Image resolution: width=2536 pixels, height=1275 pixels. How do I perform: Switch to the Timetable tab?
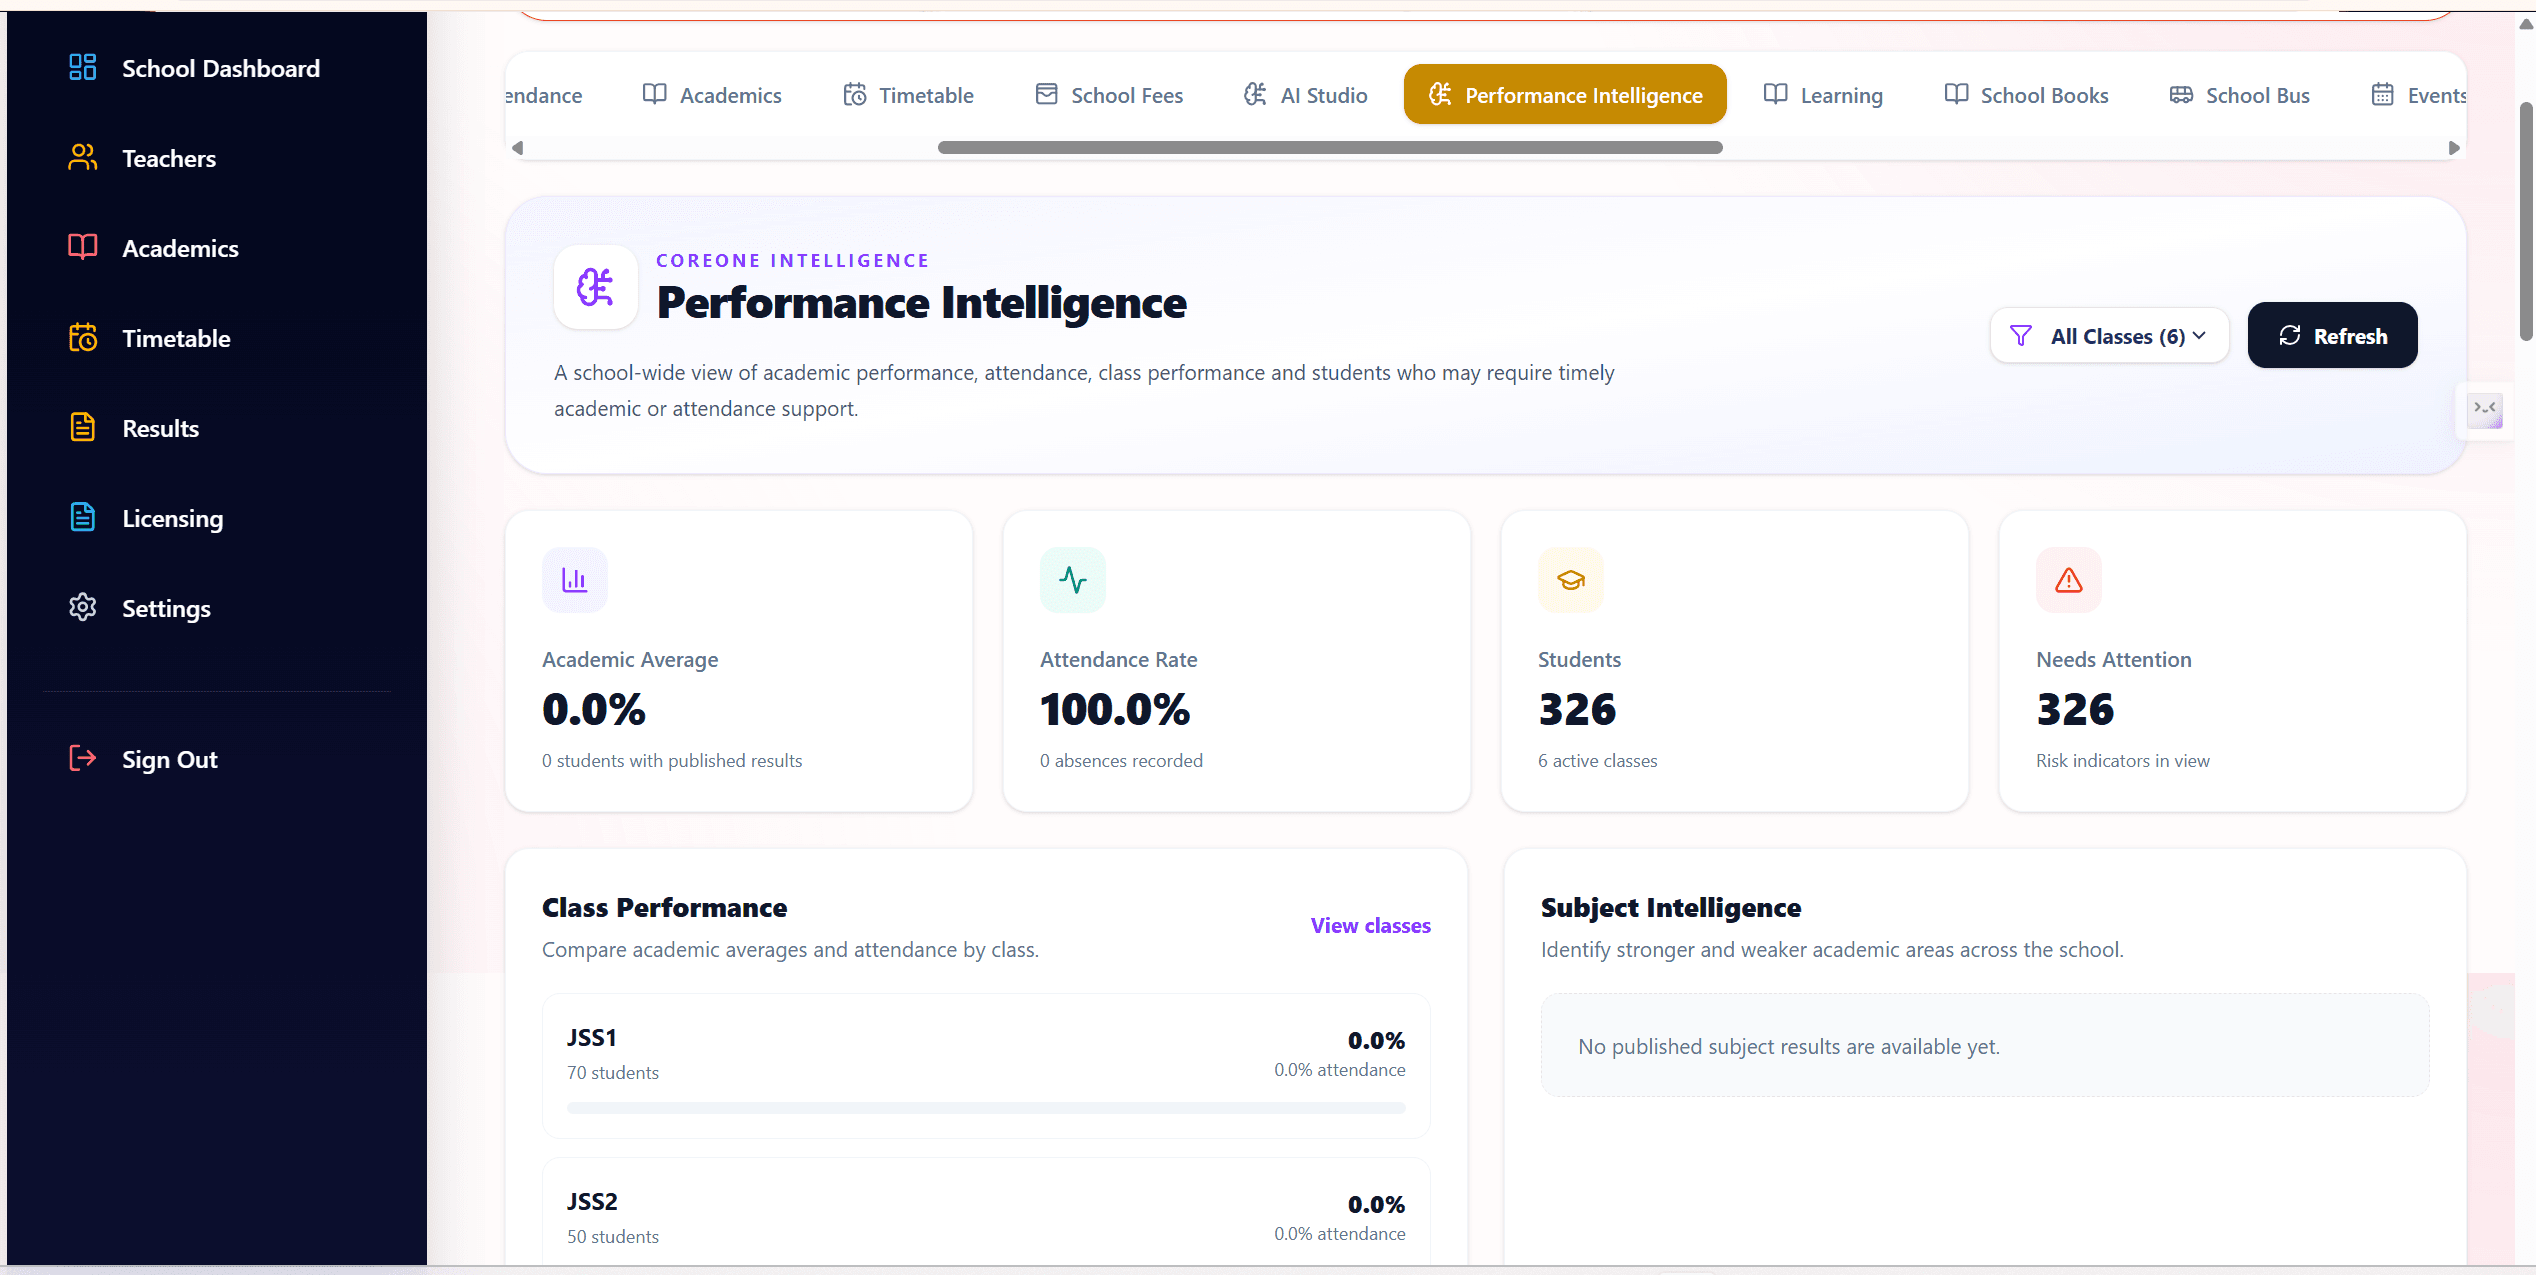tap(908, 95)
